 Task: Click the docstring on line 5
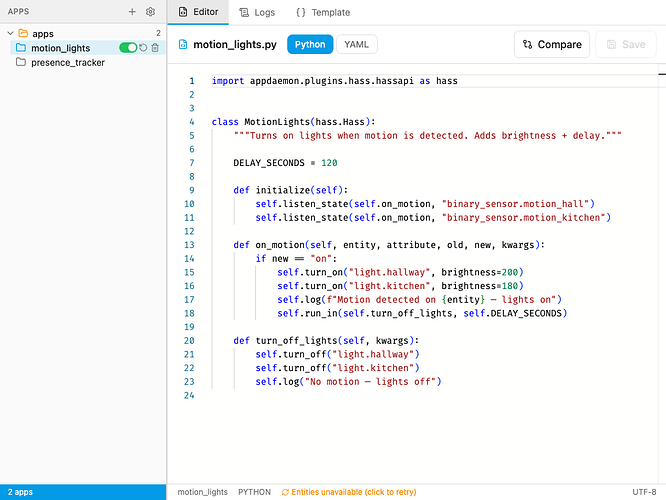(x=427, y=136)
